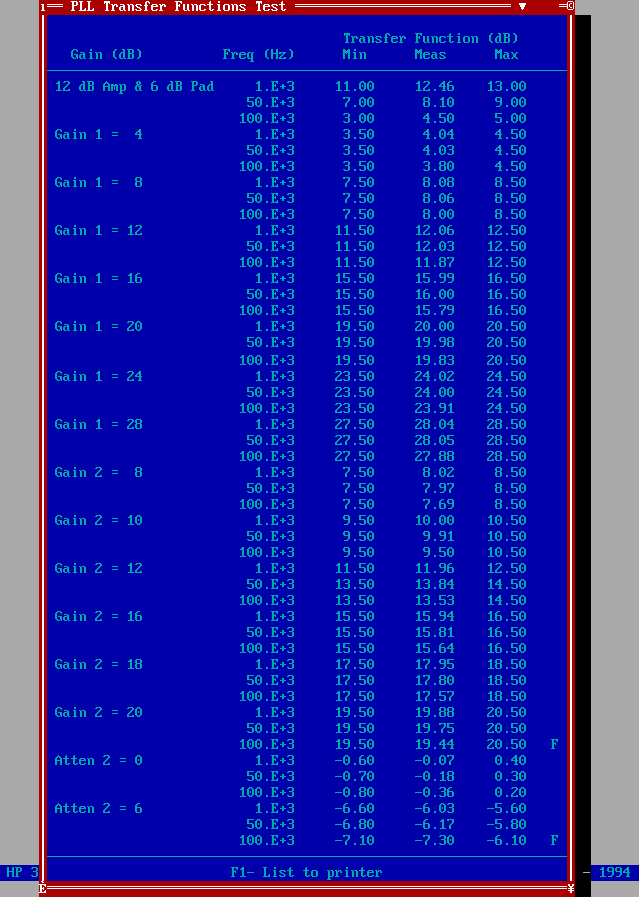
Task: Click the F fail flag on Atten 2 = 6 row
Action: point(554,840)
